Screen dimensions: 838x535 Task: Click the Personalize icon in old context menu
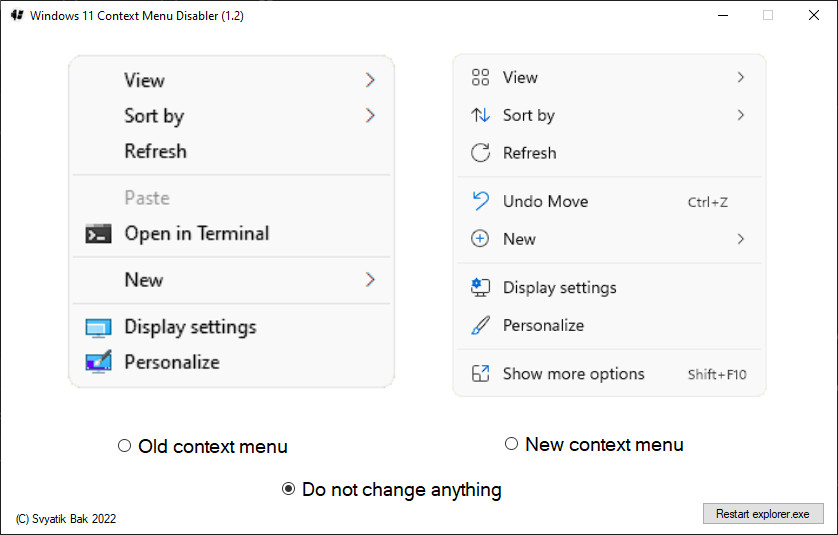tap(98, 362)
